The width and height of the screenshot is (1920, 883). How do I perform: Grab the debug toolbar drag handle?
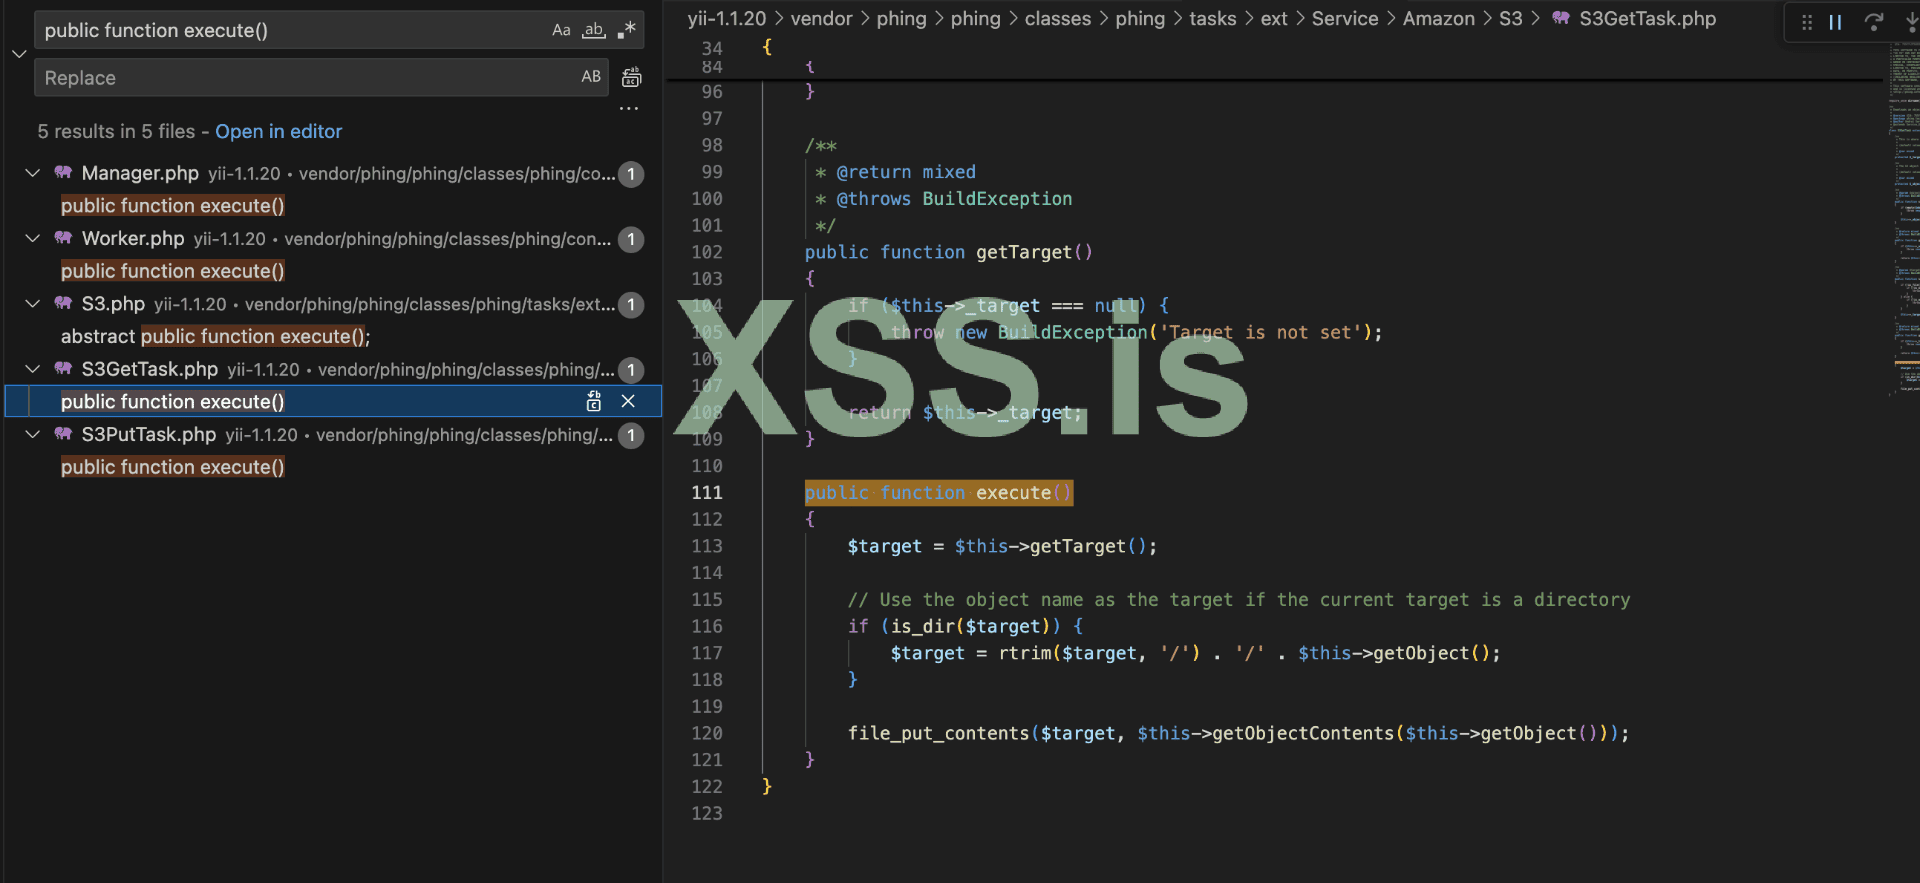click(x=1807, y=22)
